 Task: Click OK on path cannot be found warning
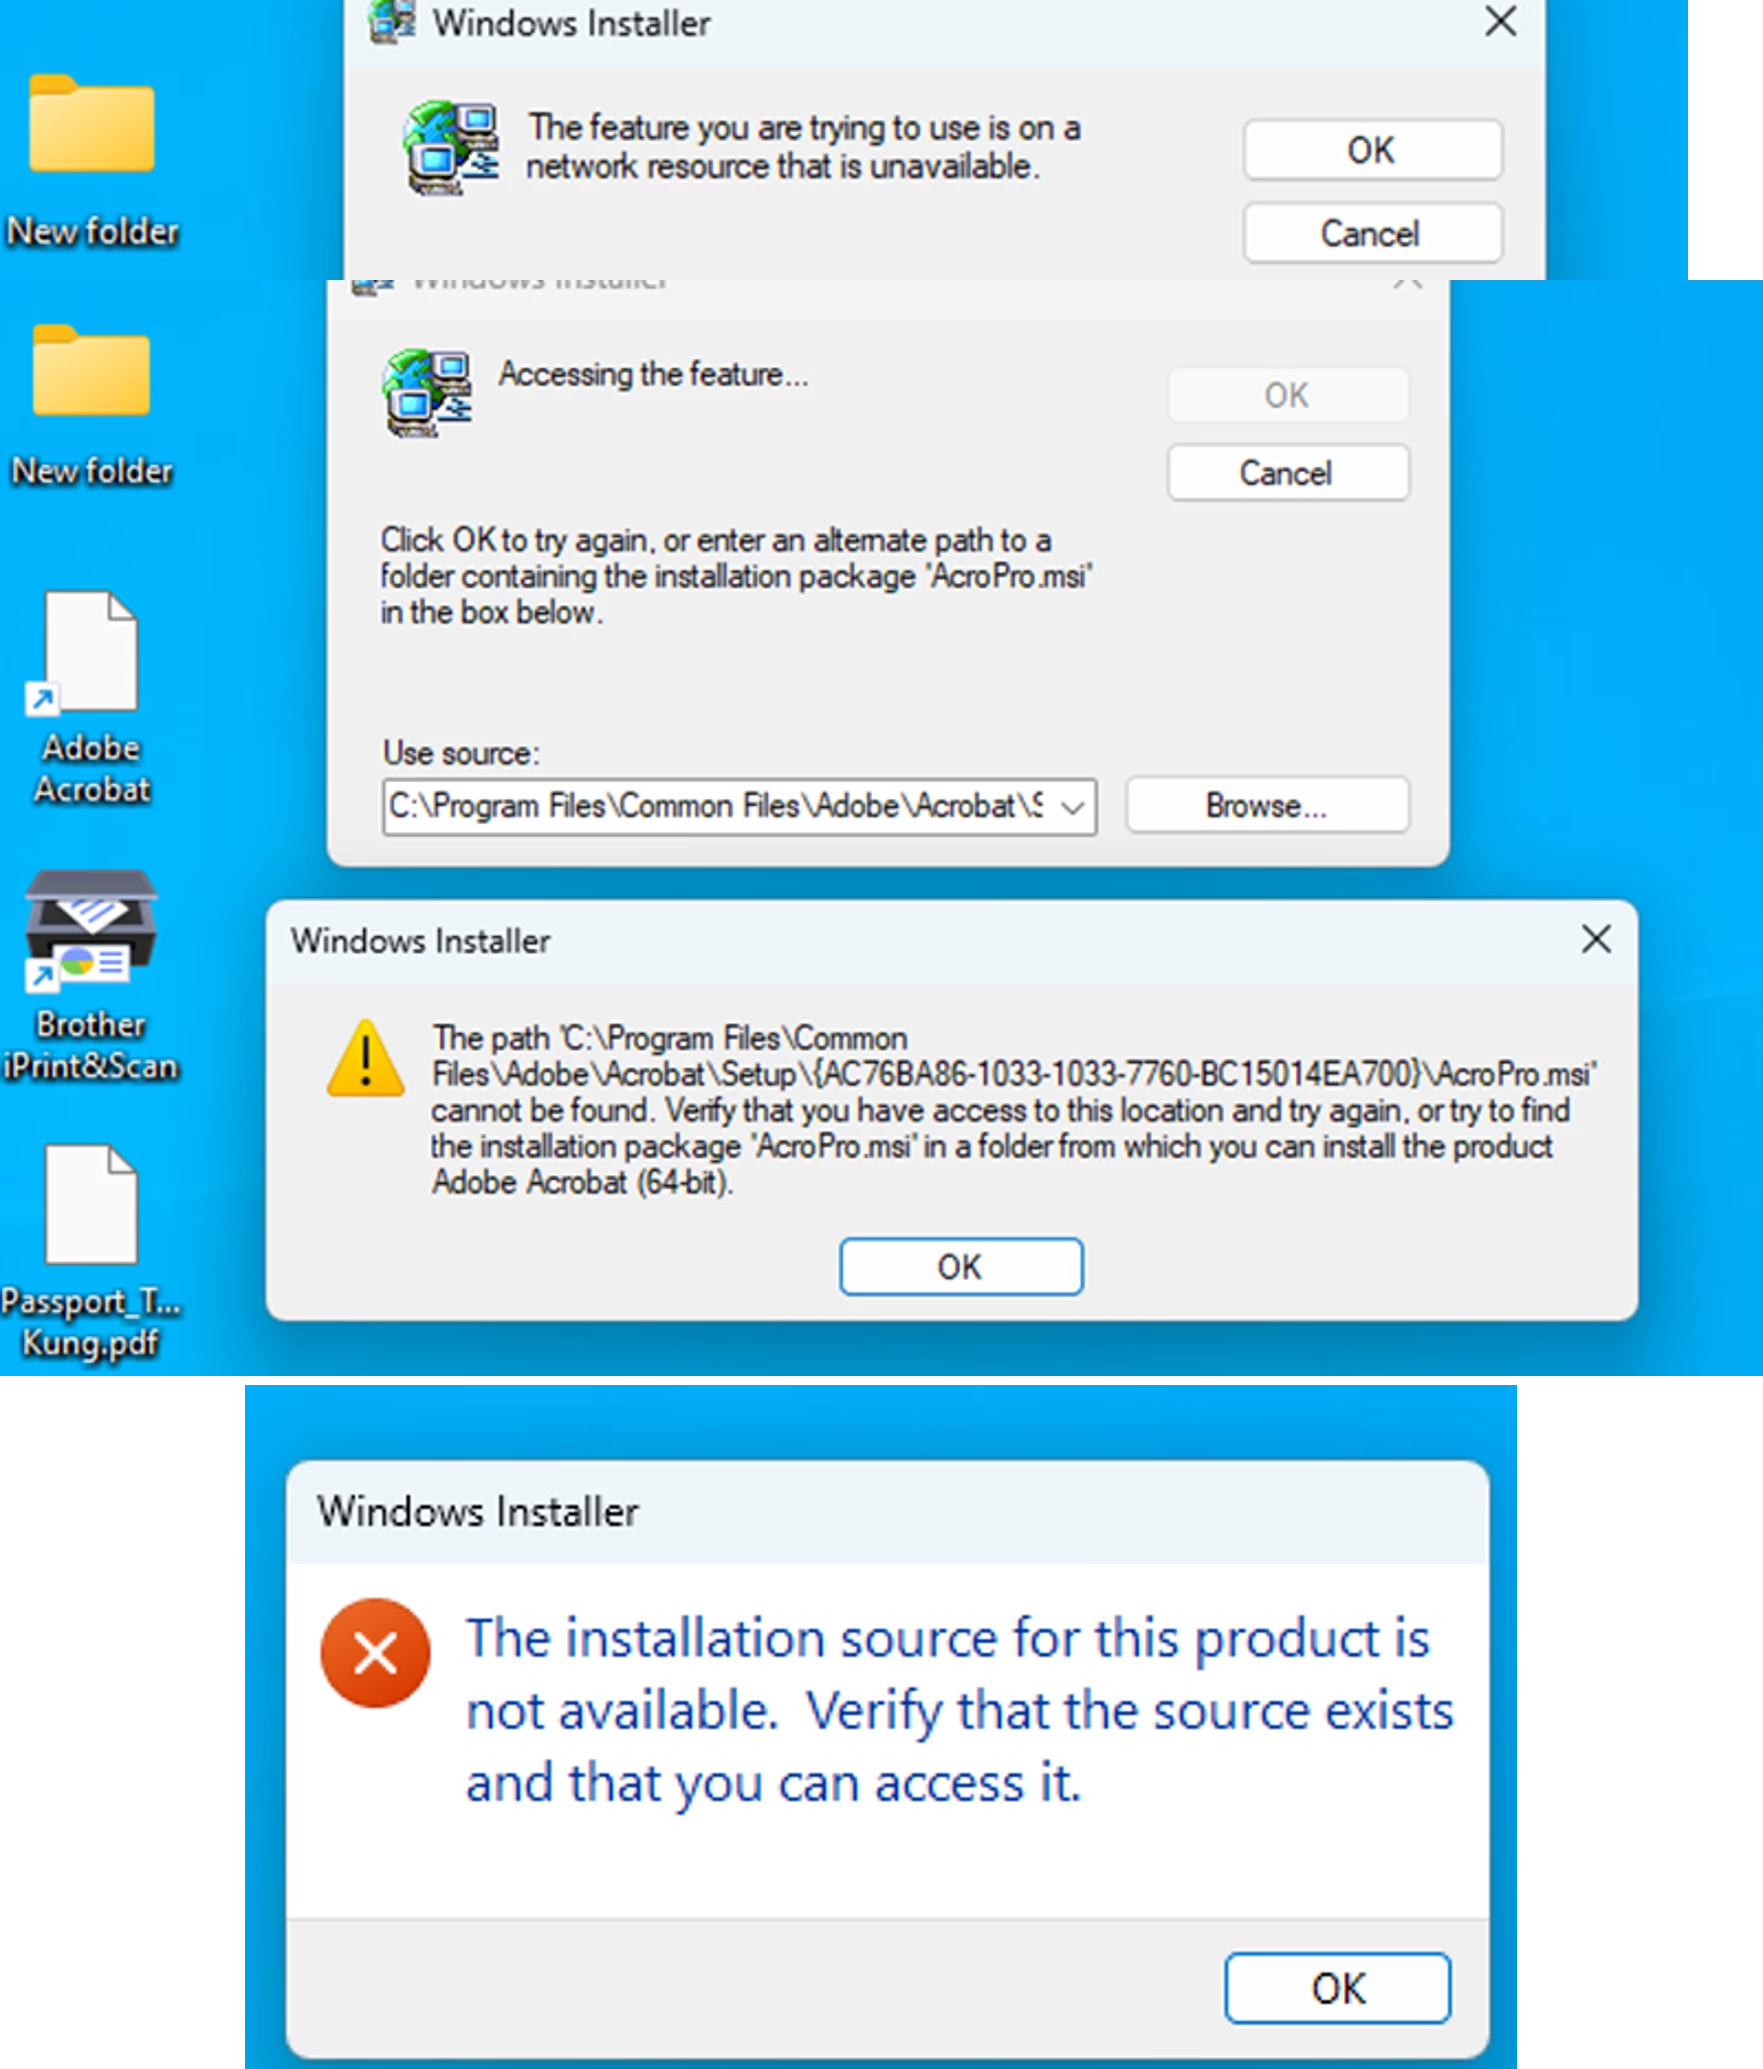point(961,1267)
